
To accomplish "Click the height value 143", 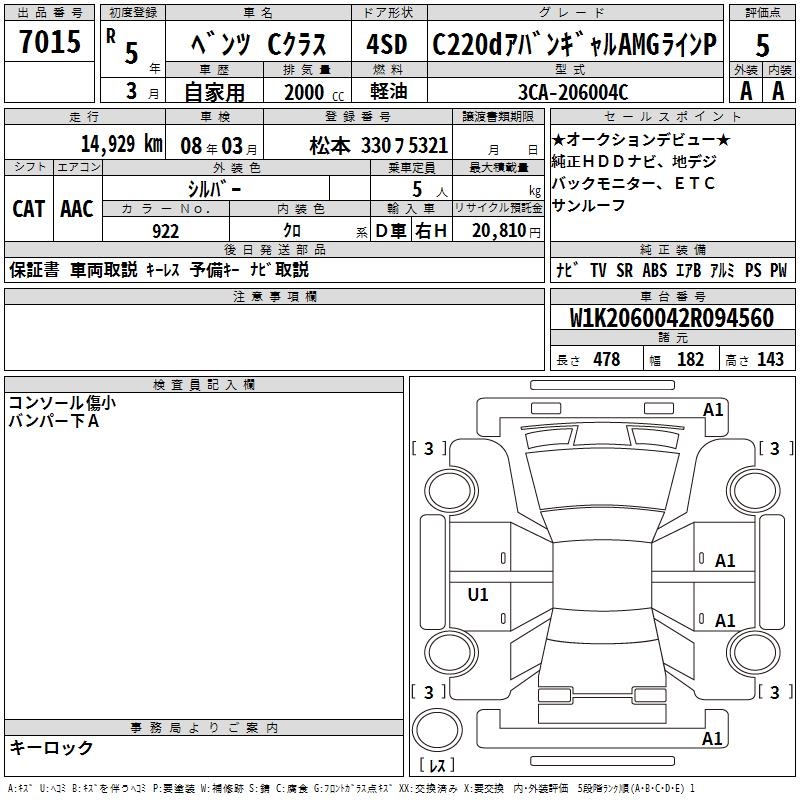I will (x=770, y=359).
